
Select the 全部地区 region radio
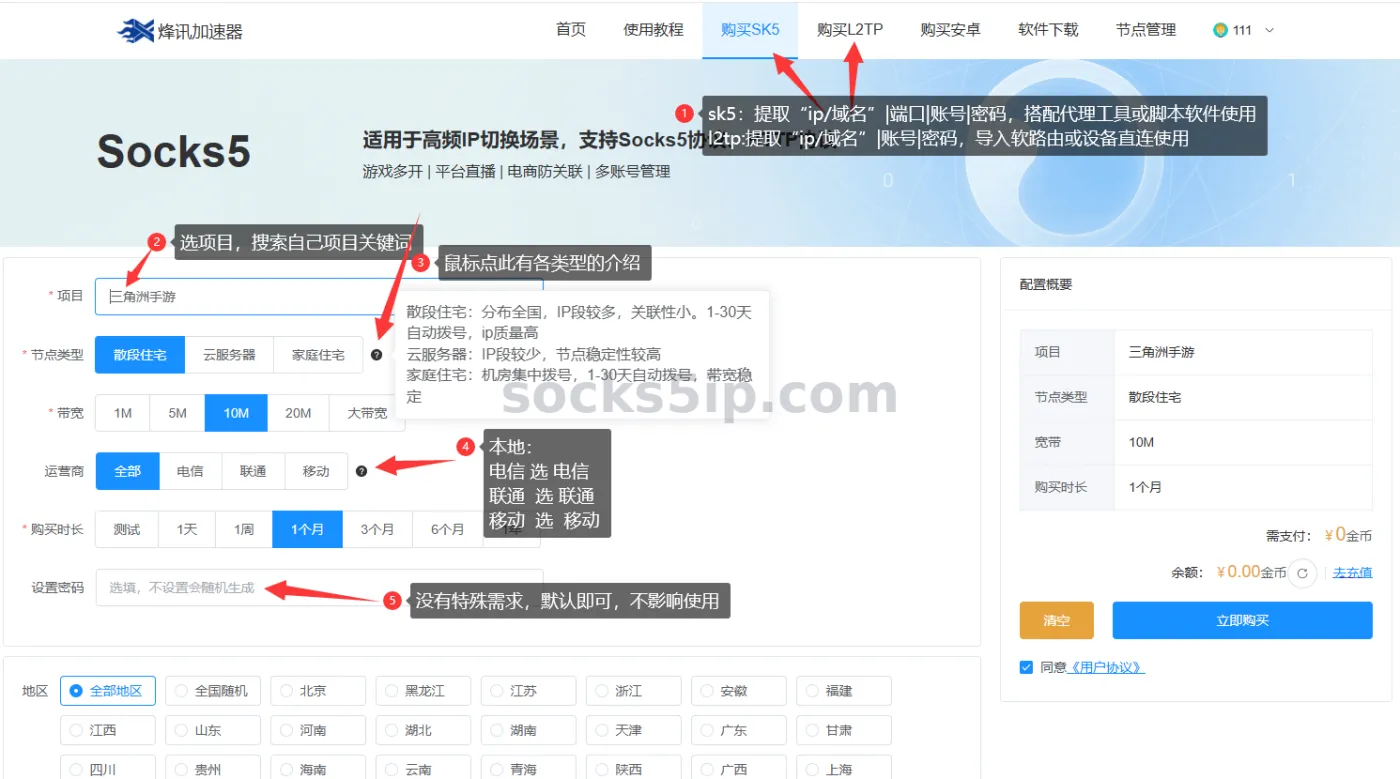107,691
